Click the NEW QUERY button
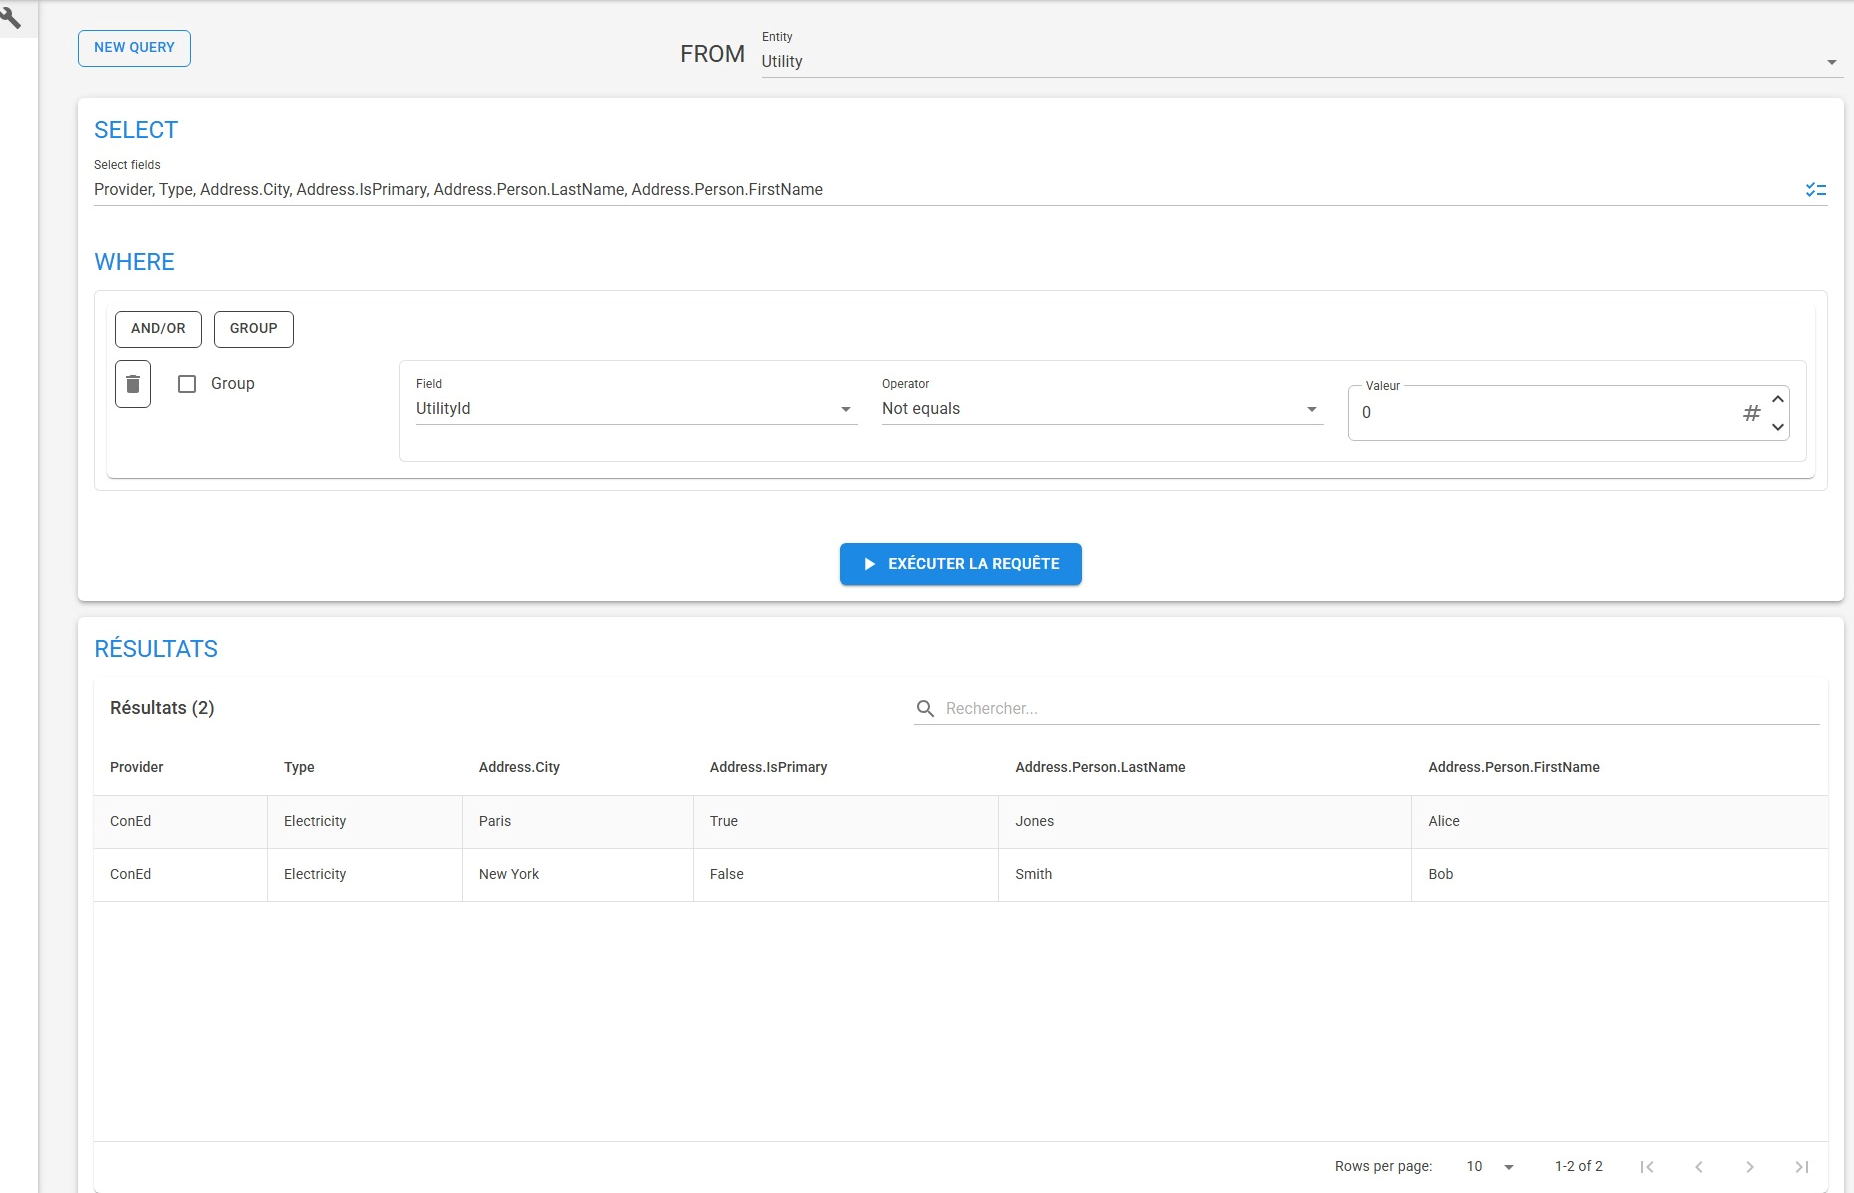 pos(134,48)
